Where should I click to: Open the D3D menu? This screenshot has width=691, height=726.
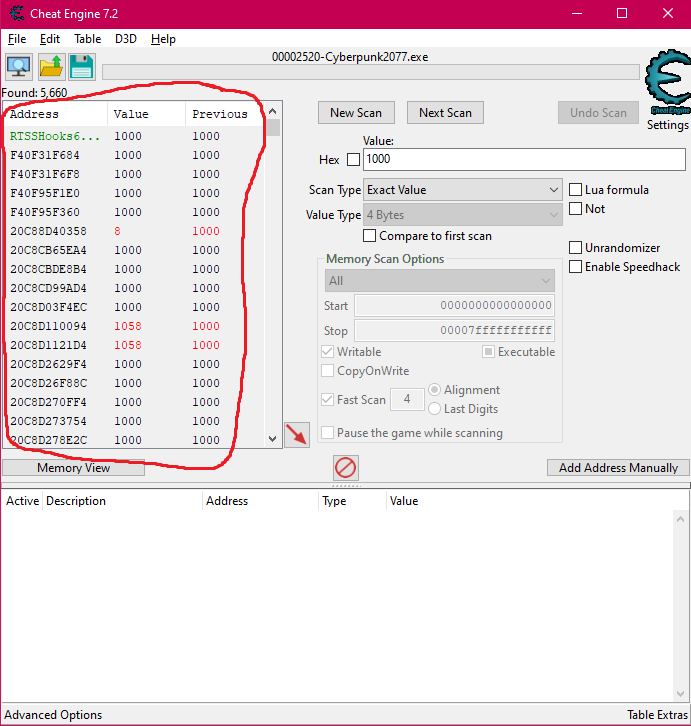click(x=126, y=39)
